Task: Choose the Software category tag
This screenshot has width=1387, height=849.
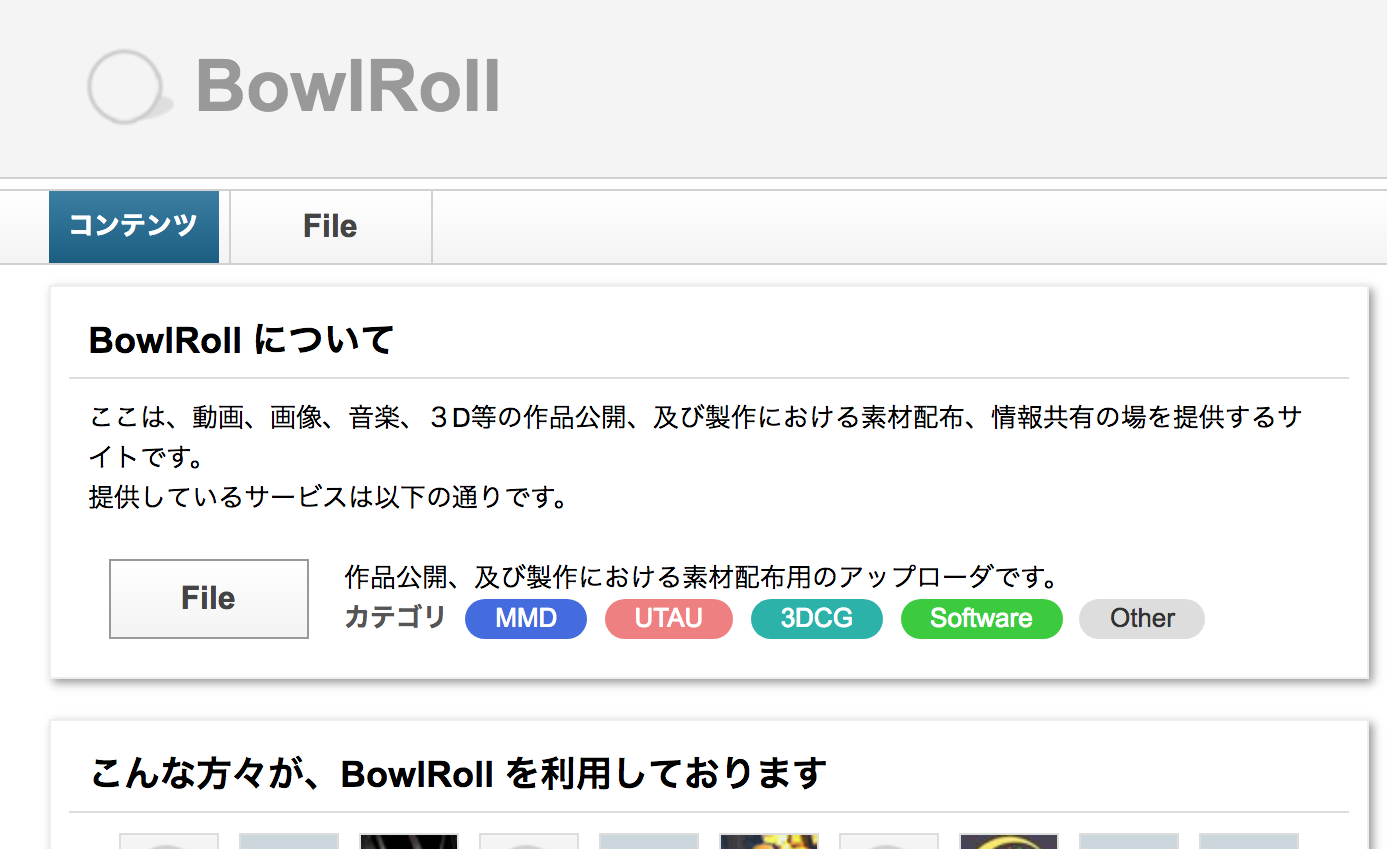Action: [981, 618]
